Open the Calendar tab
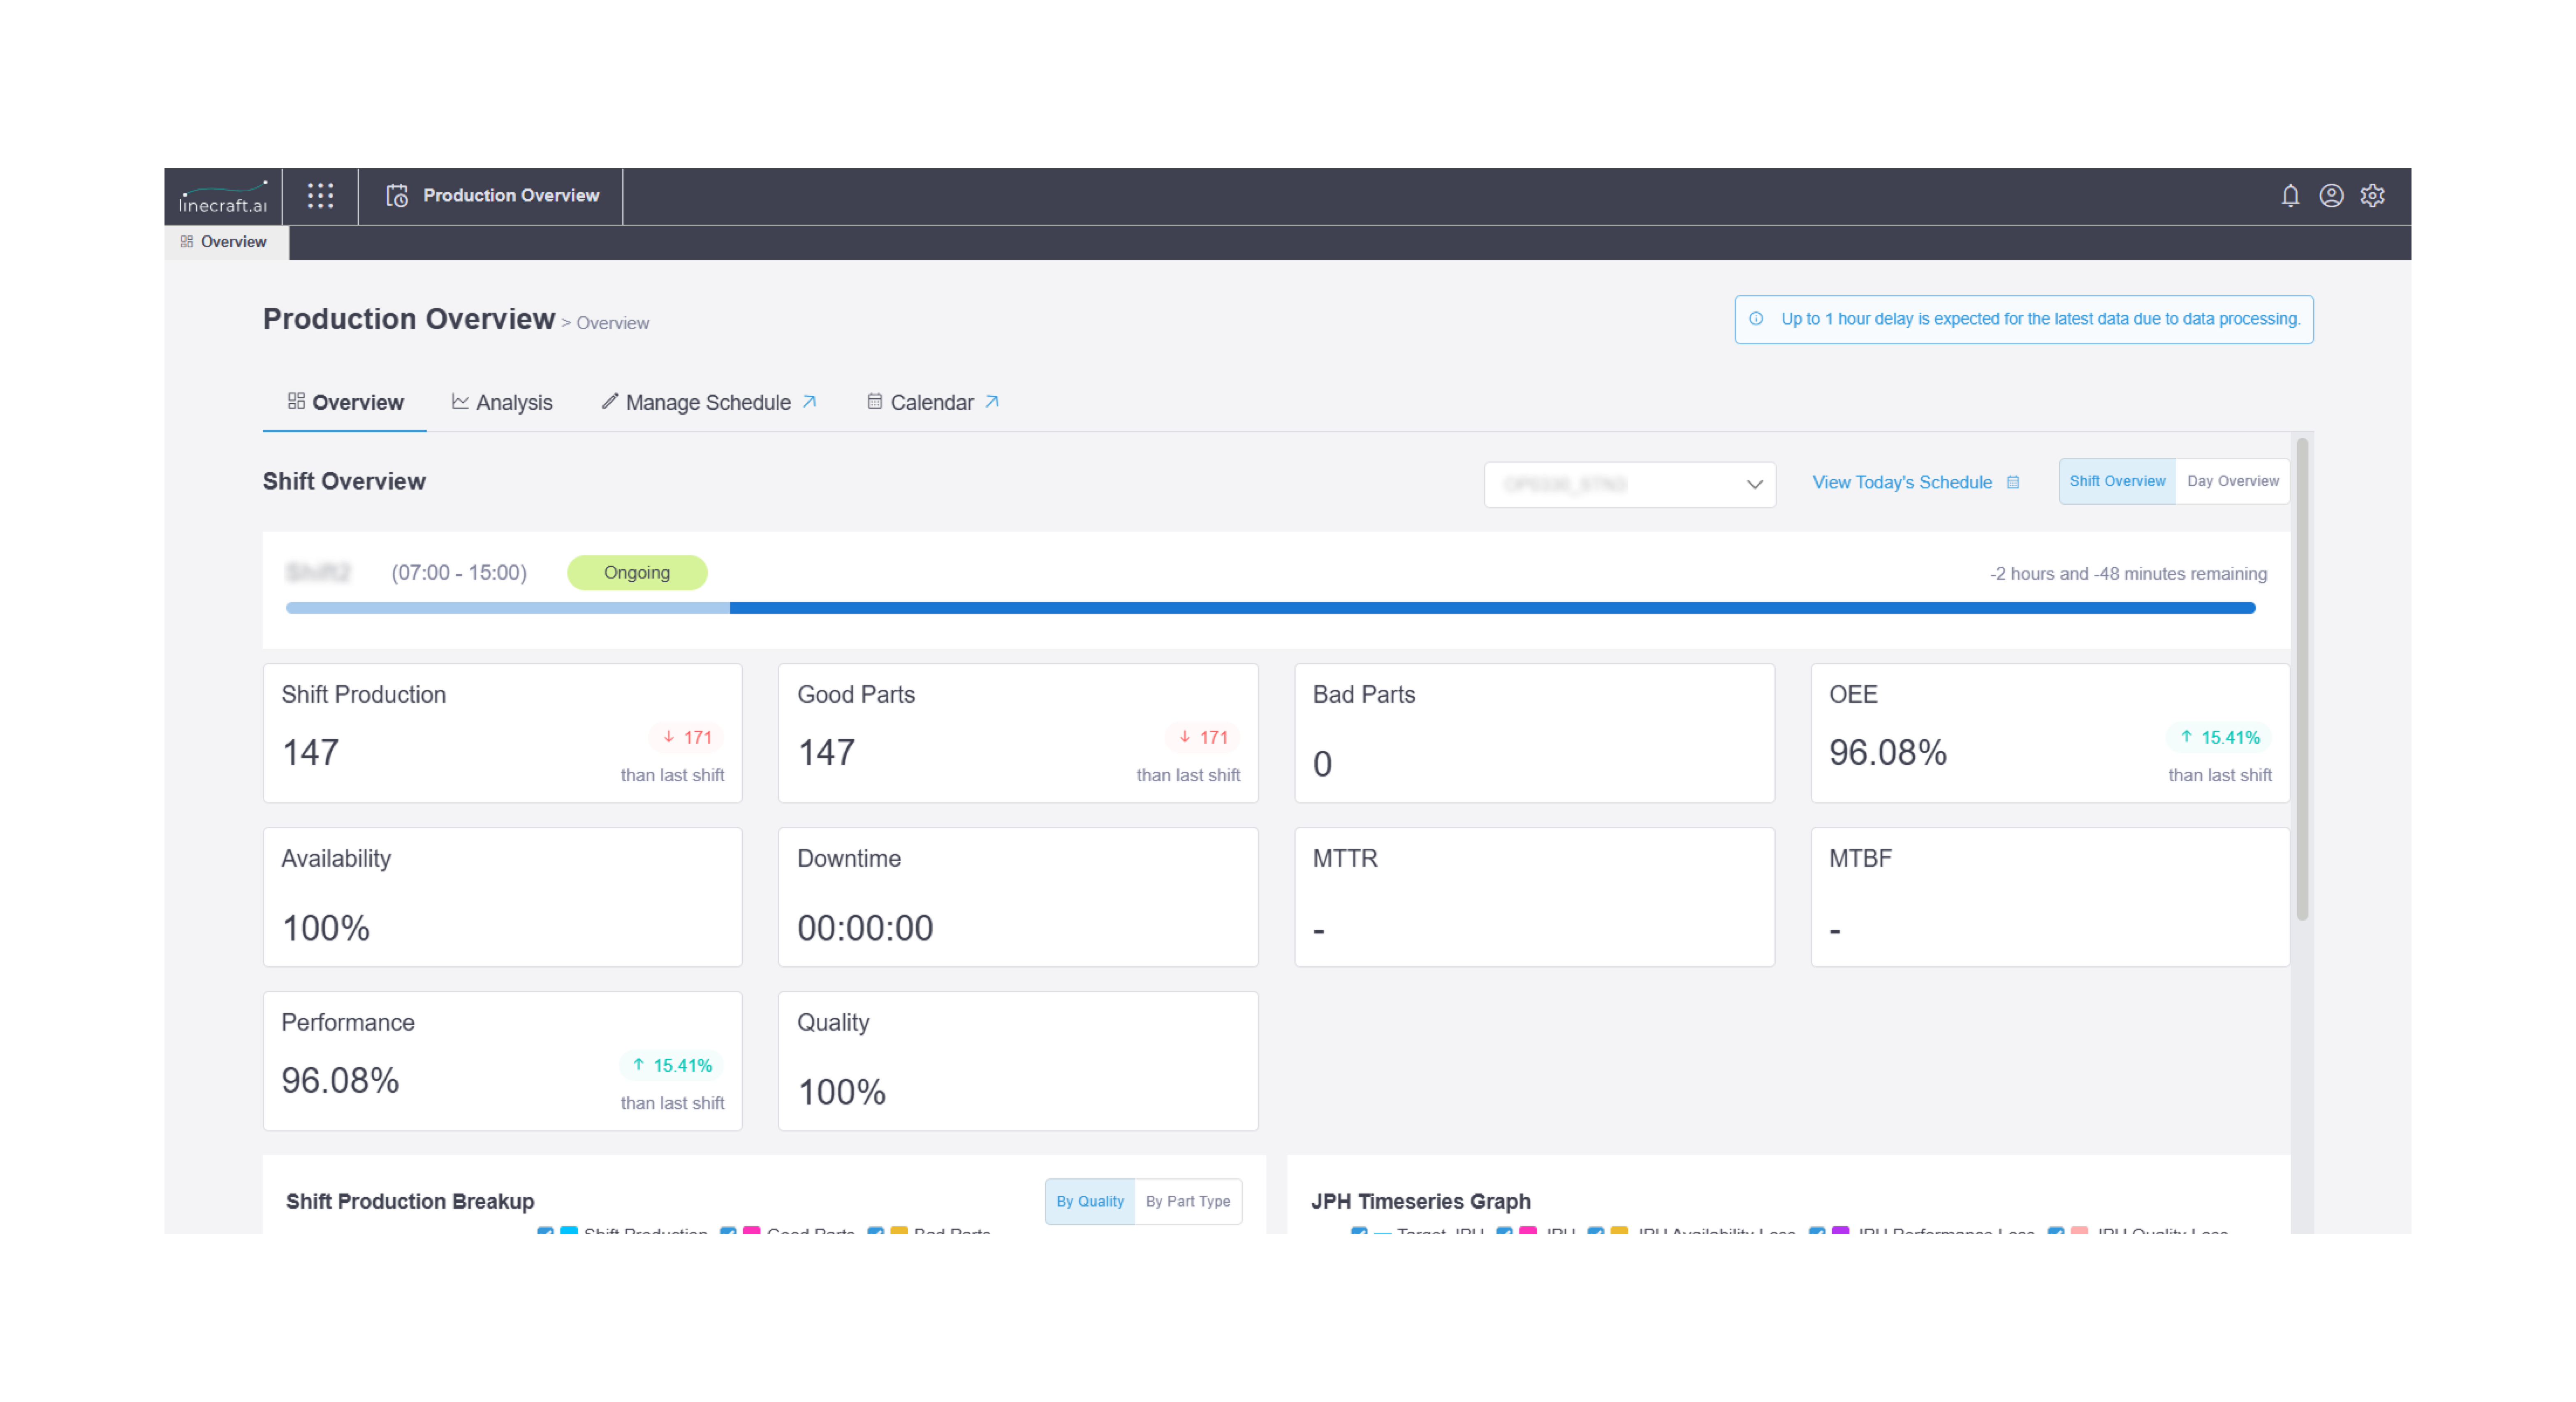 [933, 402]
